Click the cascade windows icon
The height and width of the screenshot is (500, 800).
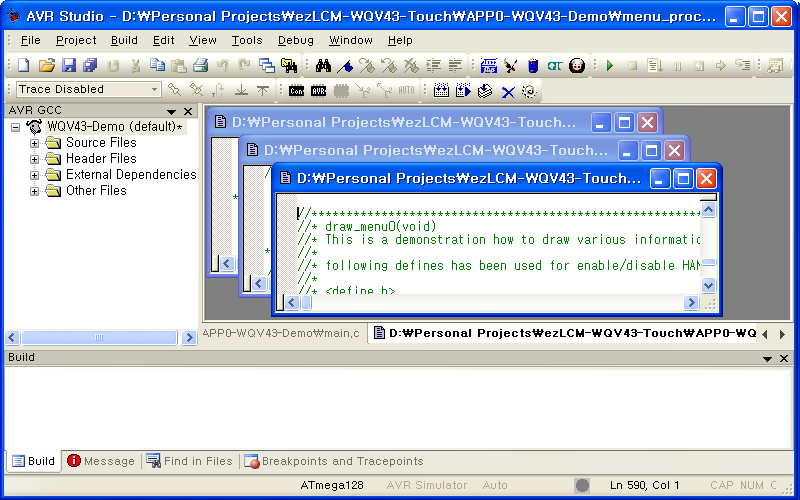coord(266,65)
